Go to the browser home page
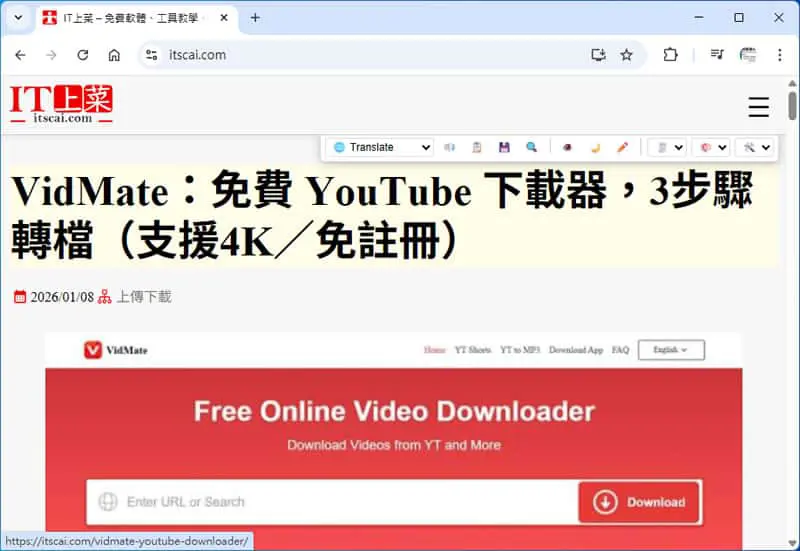Screen dimensions: 800x551 coord(114,55)
